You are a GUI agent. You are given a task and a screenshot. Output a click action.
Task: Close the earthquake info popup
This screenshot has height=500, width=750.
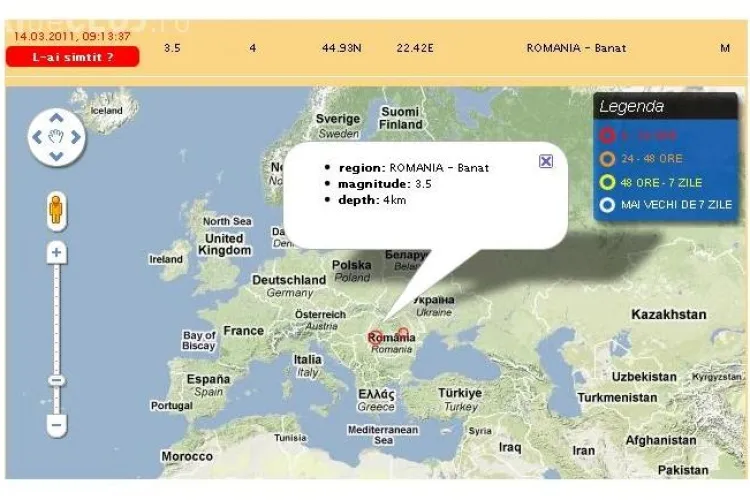546,161
